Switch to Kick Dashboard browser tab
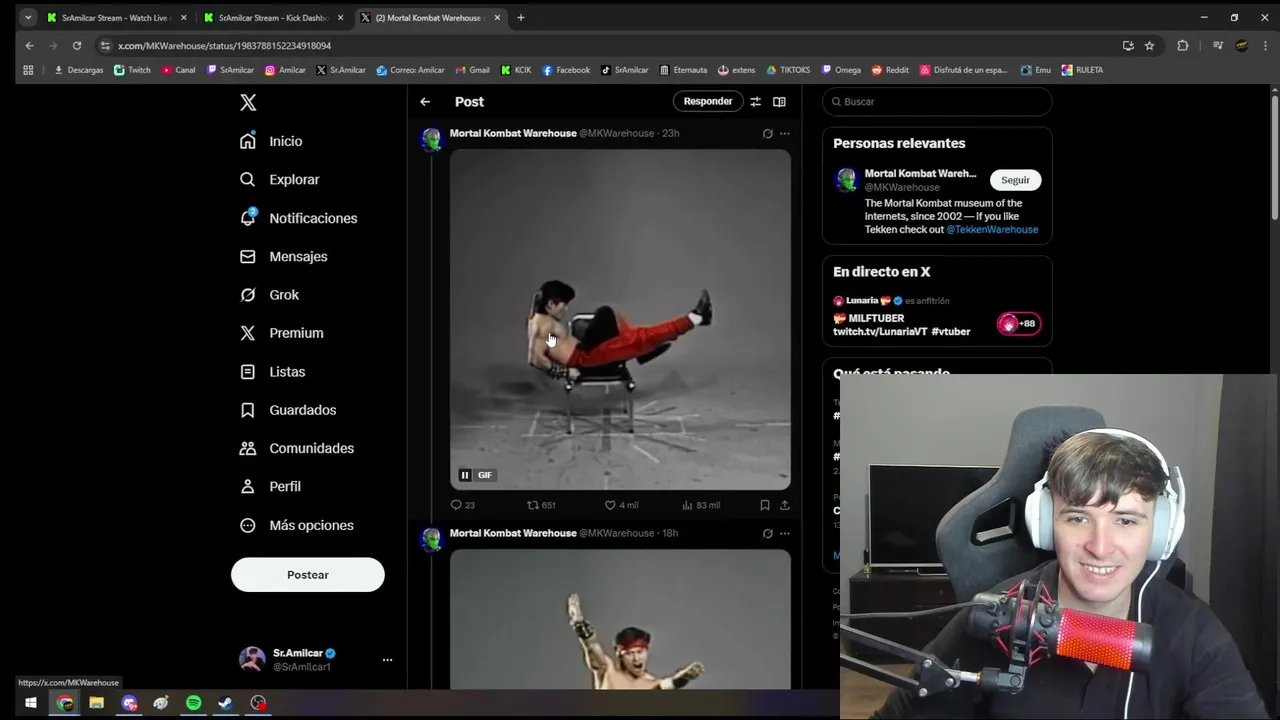 point(272,17)
